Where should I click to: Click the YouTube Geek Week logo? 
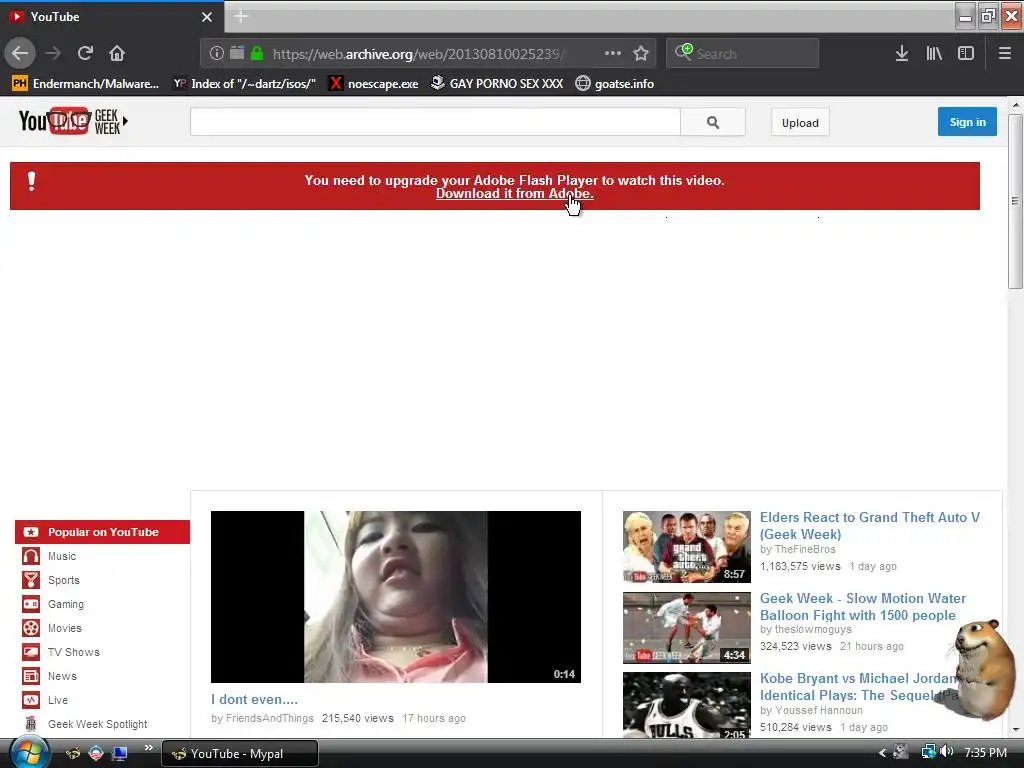[x=69, y=121]
